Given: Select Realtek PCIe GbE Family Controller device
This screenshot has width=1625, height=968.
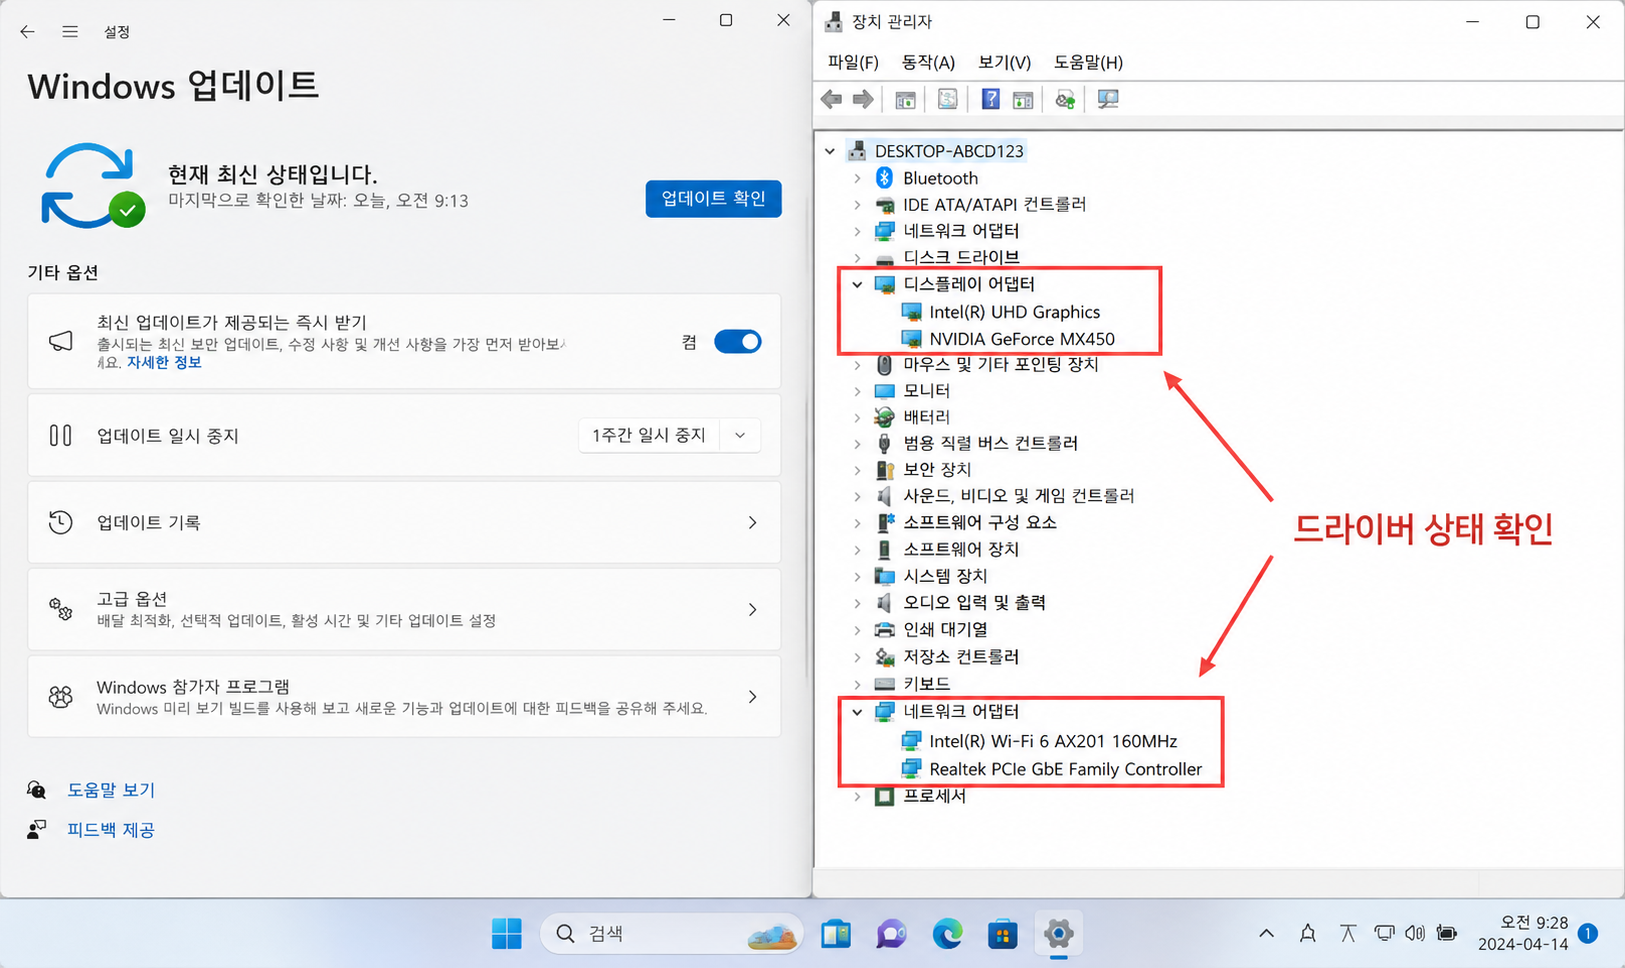Looking at the screenshot, I should click(1066, 769).
